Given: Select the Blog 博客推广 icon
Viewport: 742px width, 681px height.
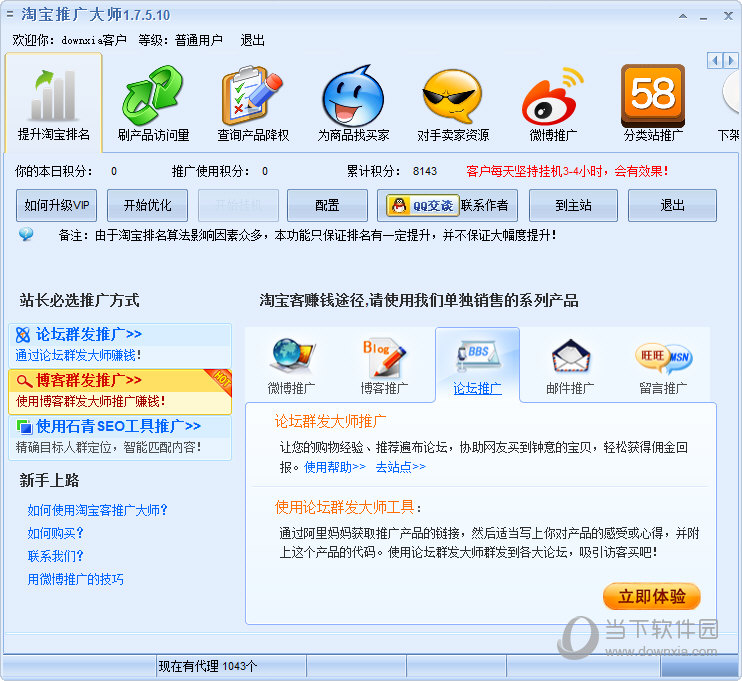Looking at the screenshot, I should click(x=384, y=357).
